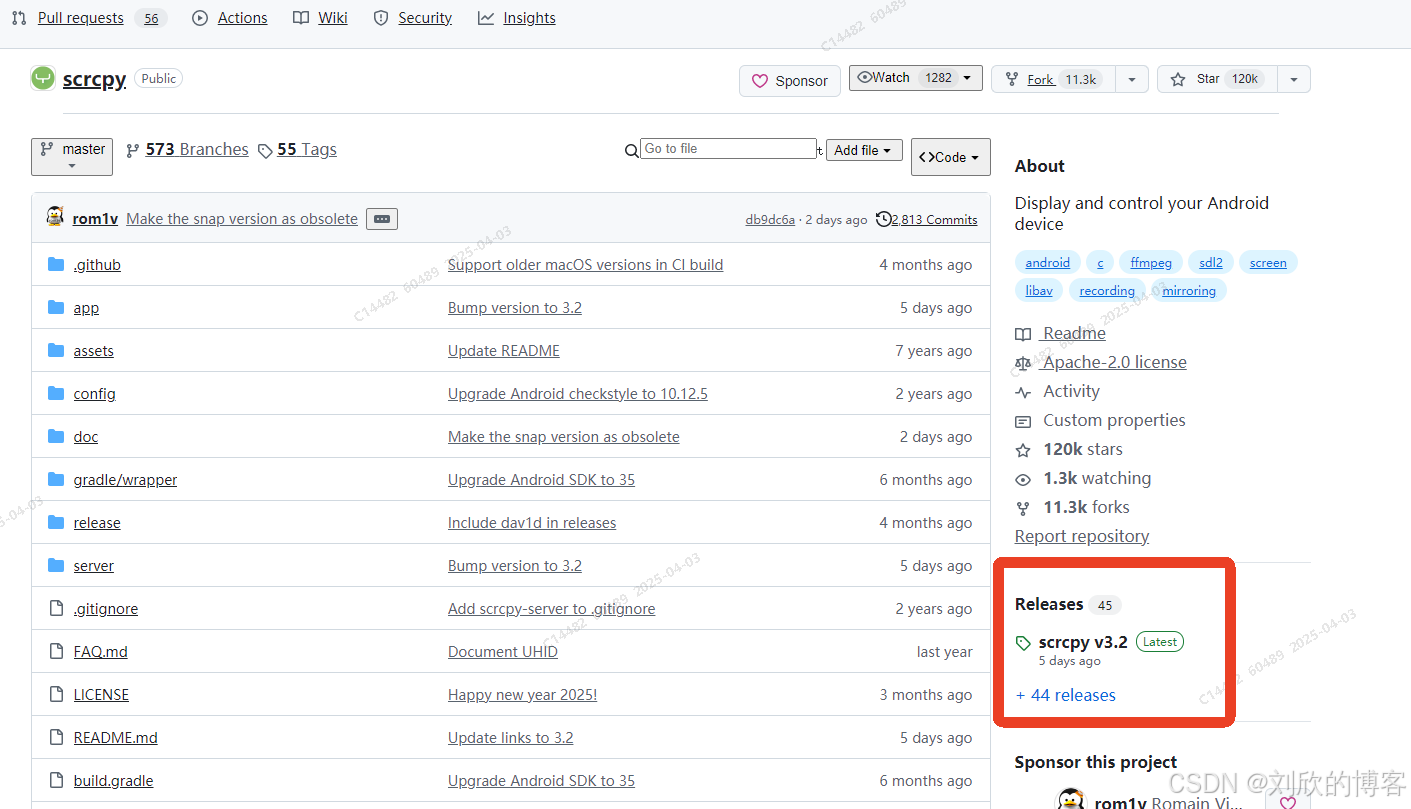Click the gradle/wrapper folder icon
Viewport: 1411px width, 809px height.
(x=56, y=479)
